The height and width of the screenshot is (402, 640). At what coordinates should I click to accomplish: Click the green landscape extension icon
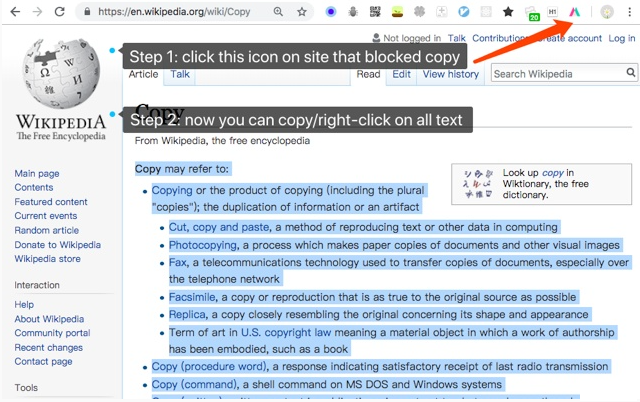click(397, 11)
